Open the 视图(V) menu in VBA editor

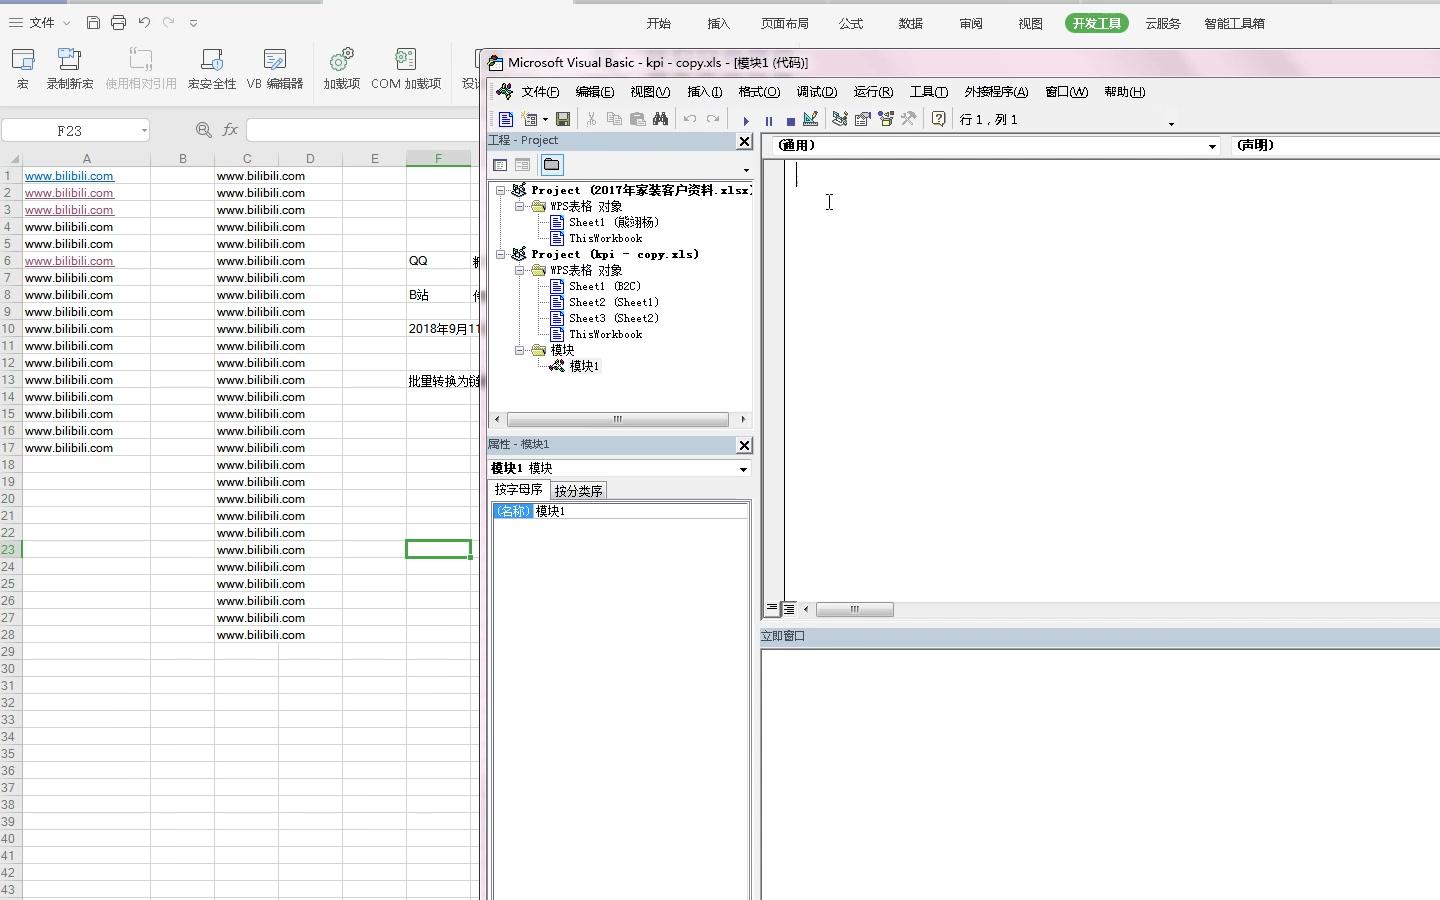pos(650,92)
